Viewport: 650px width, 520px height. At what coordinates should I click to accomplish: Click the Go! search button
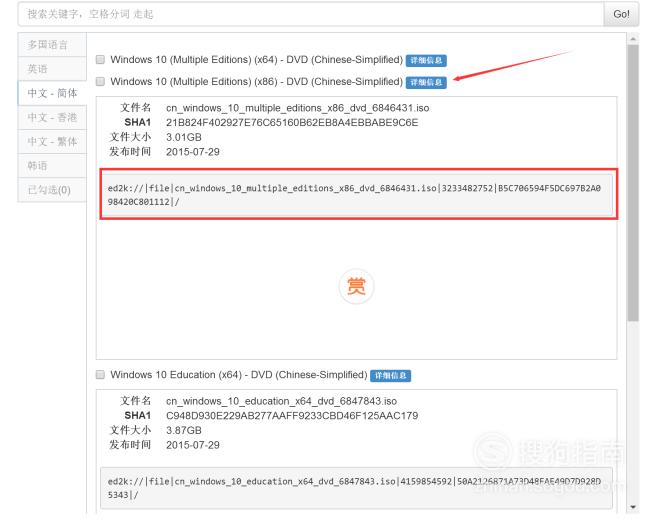coord(621,14)
